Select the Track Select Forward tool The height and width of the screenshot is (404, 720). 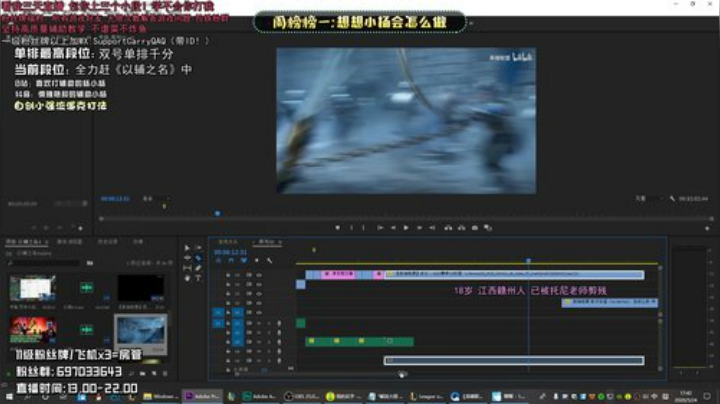[198, 248]
